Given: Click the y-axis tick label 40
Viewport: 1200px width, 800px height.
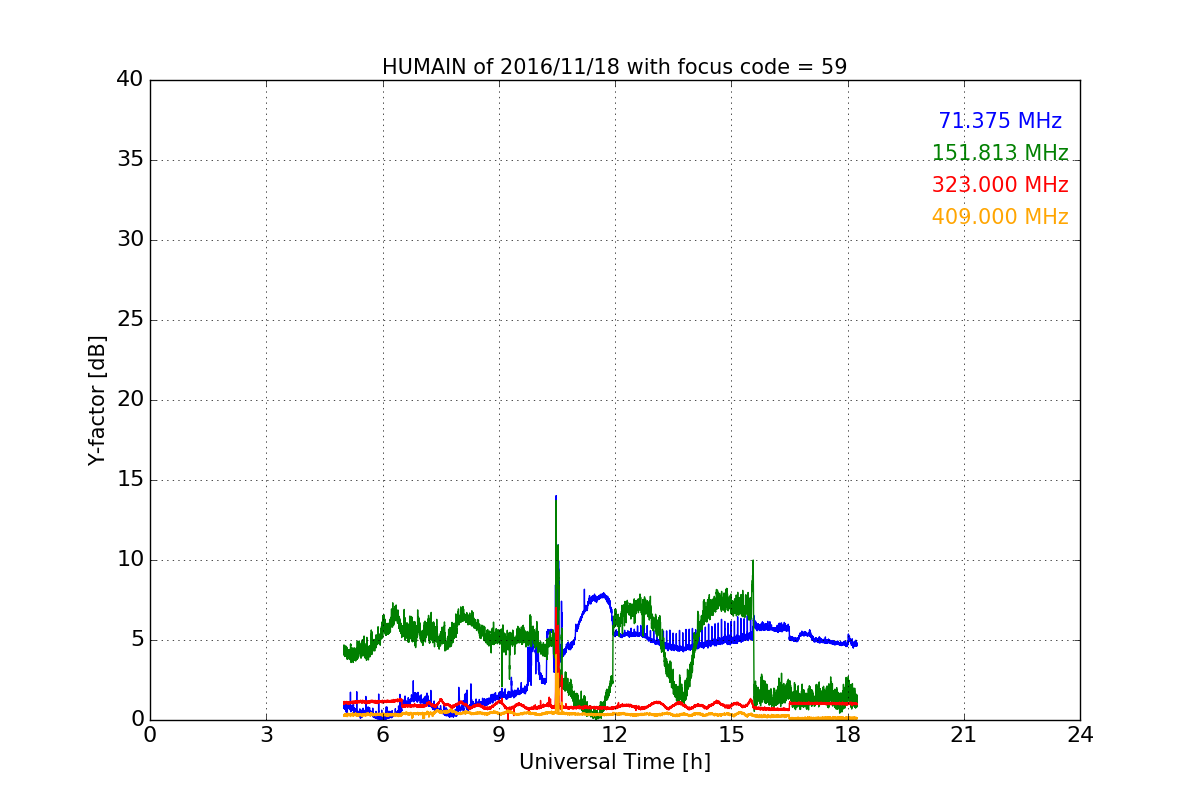Looking at the screenshot, I should [x=129, y=80].
